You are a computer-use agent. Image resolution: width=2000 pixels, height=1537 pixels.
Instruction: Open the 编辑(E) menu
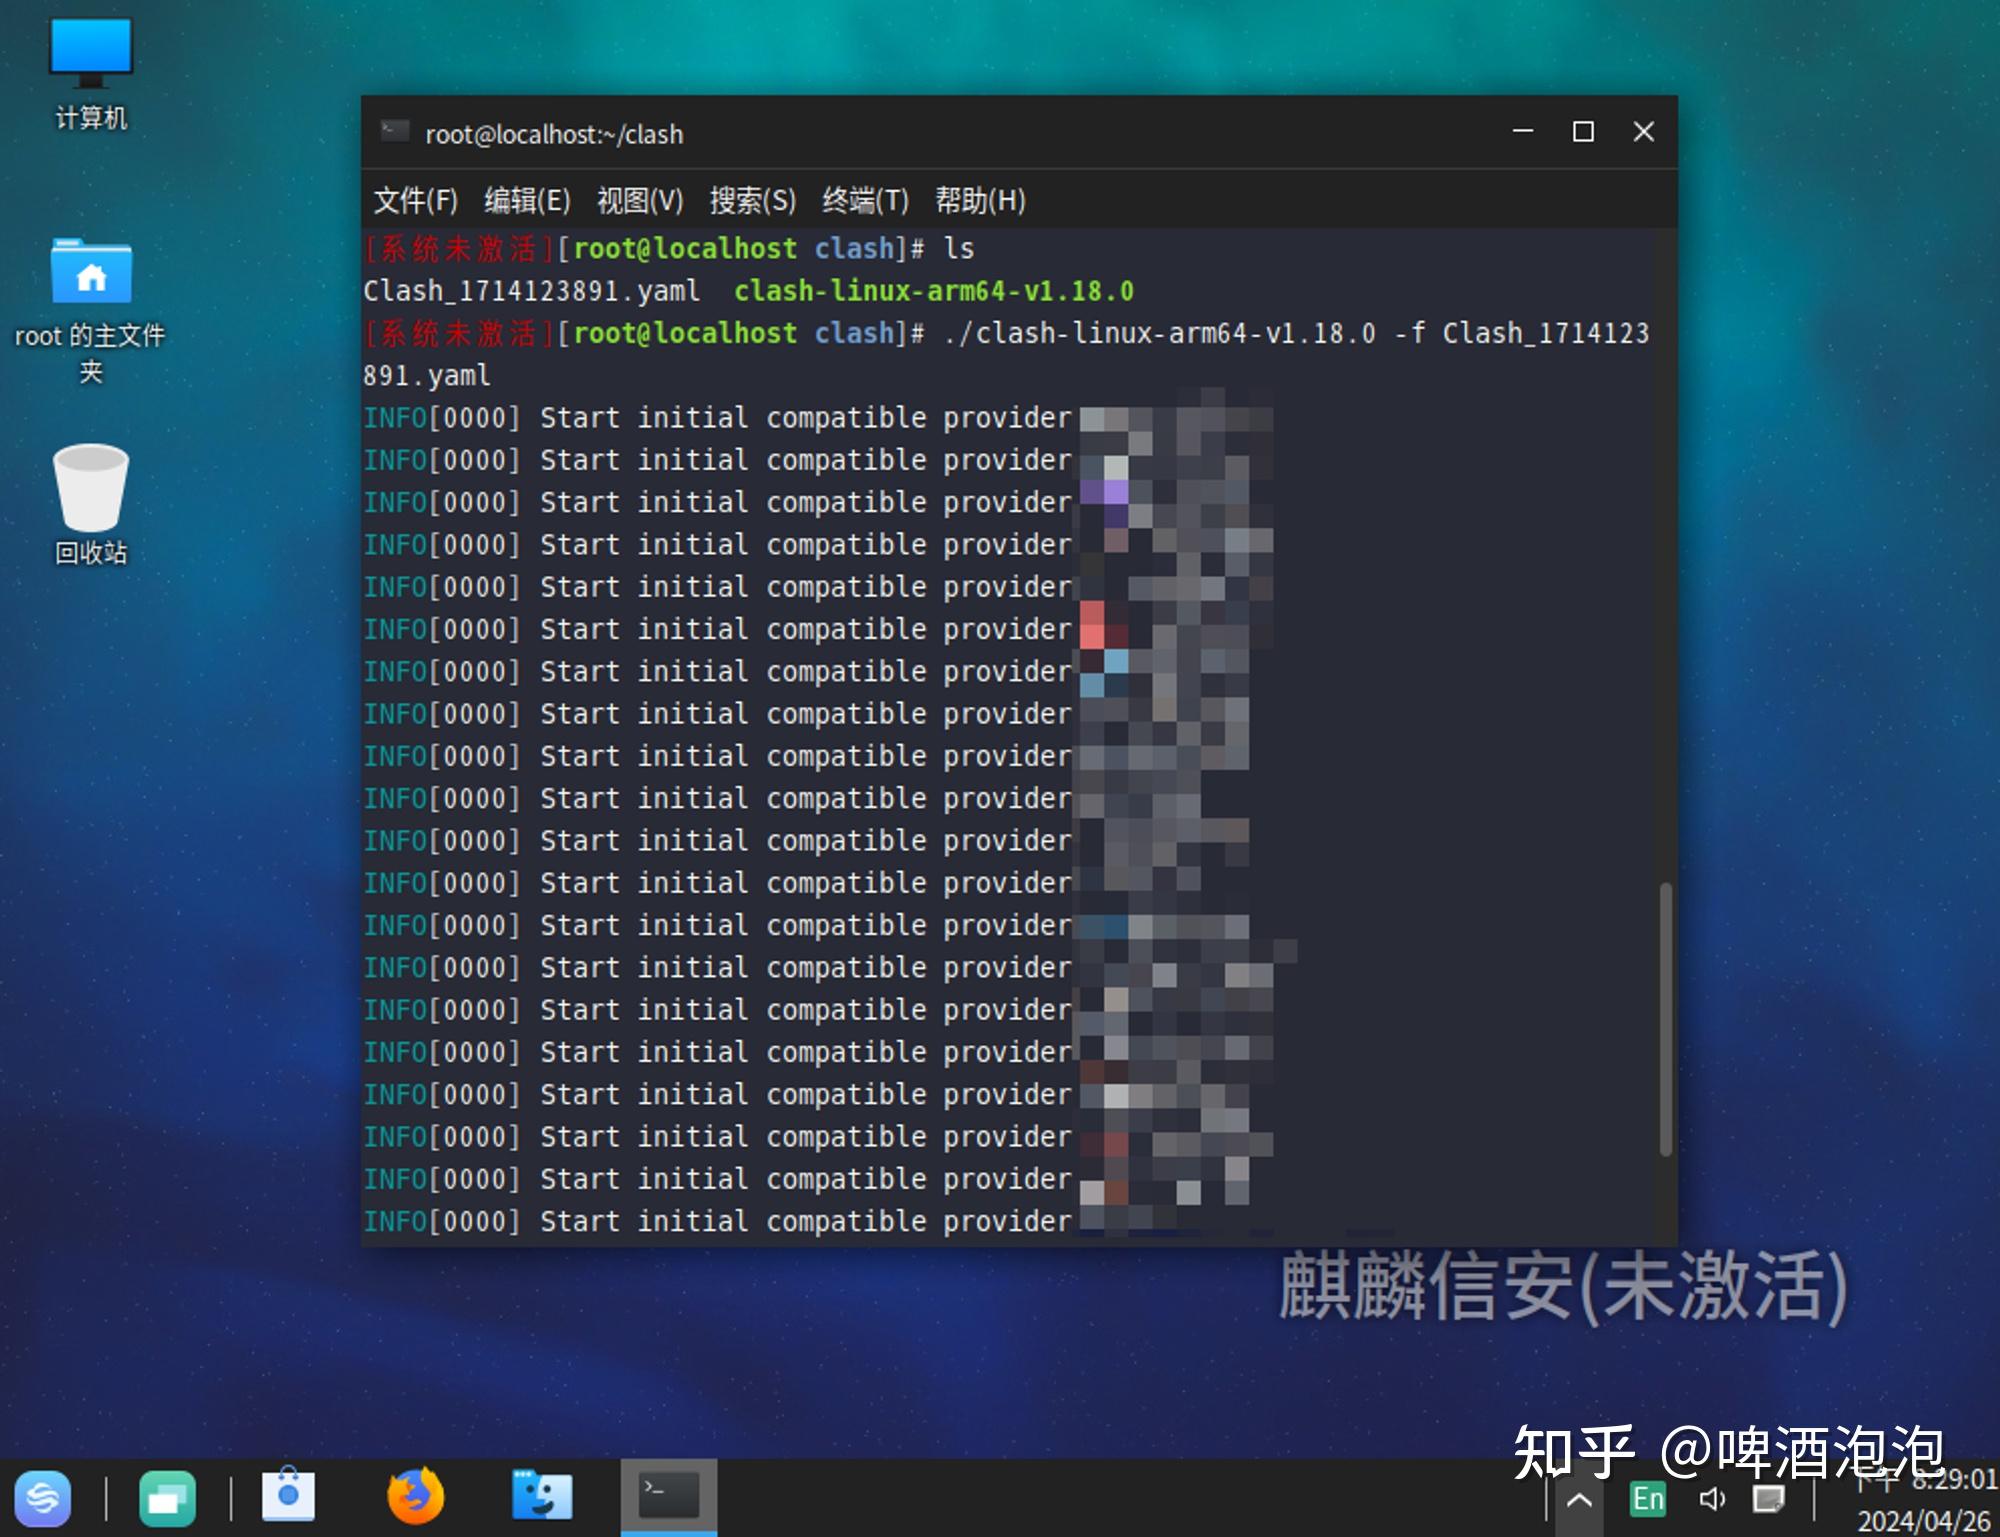(527, 200)
